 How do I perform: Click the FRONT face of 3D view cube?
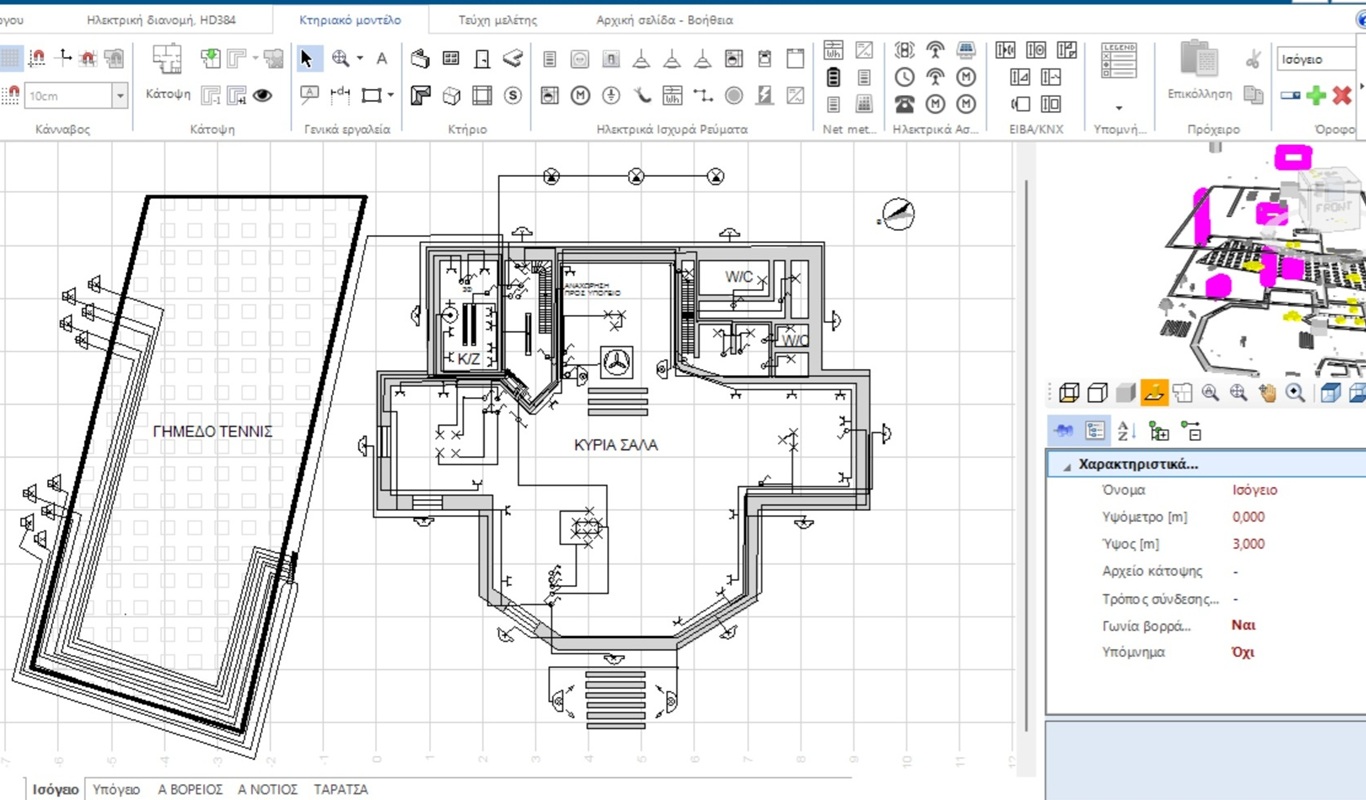pos(1334,206)
